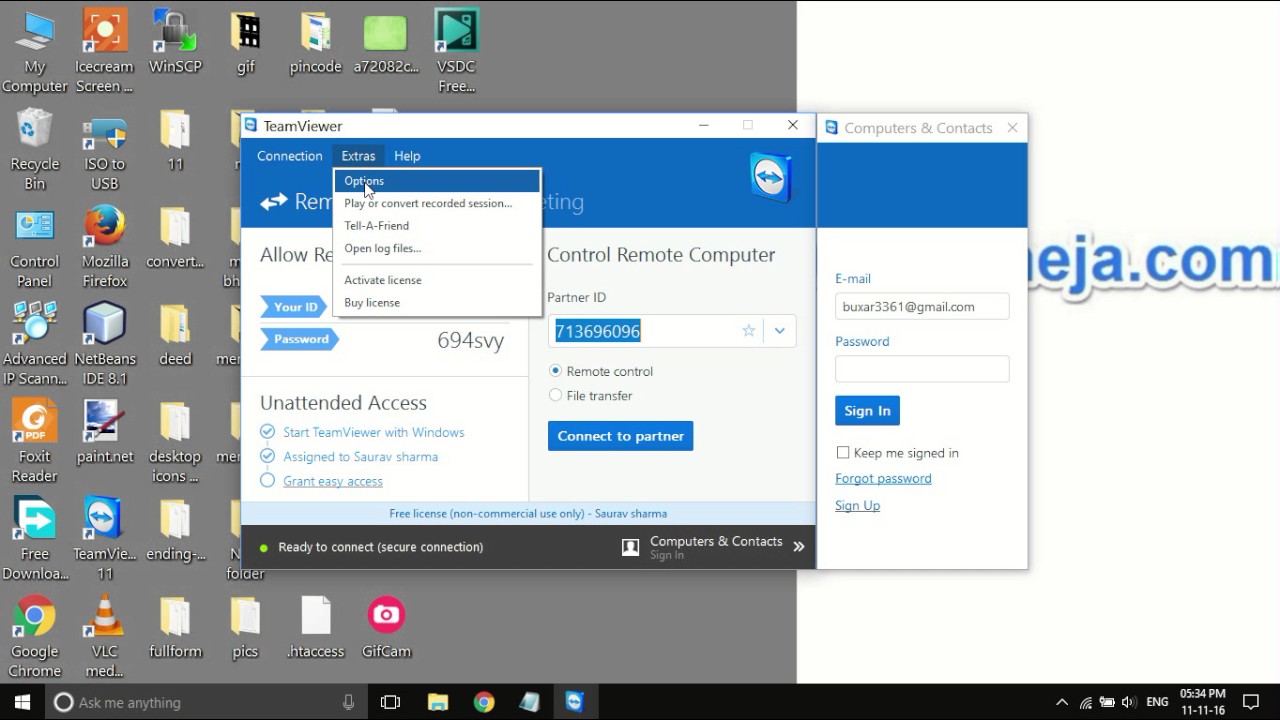Toggle the Grant easy access circle

click(267, 480)
